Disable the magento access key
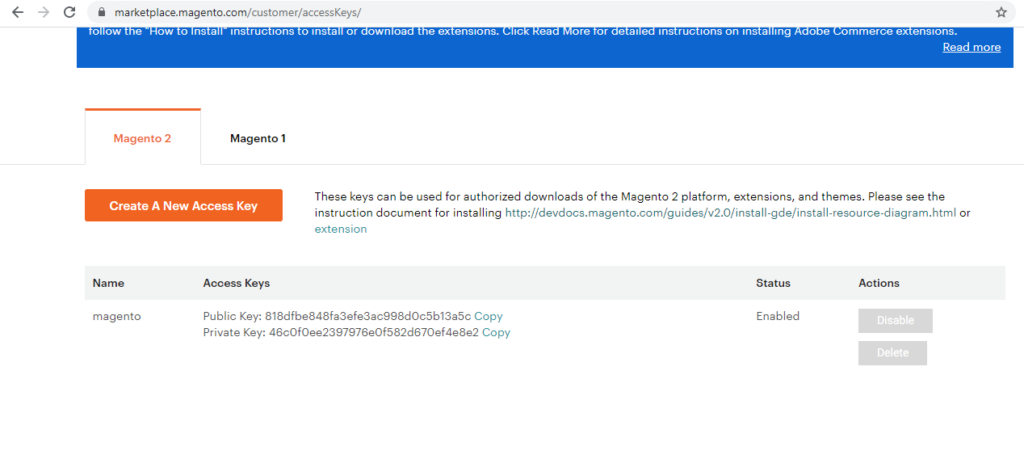The height and width of the screenshot is (455, 1024). pyautogui.click(x=895, y=321)
